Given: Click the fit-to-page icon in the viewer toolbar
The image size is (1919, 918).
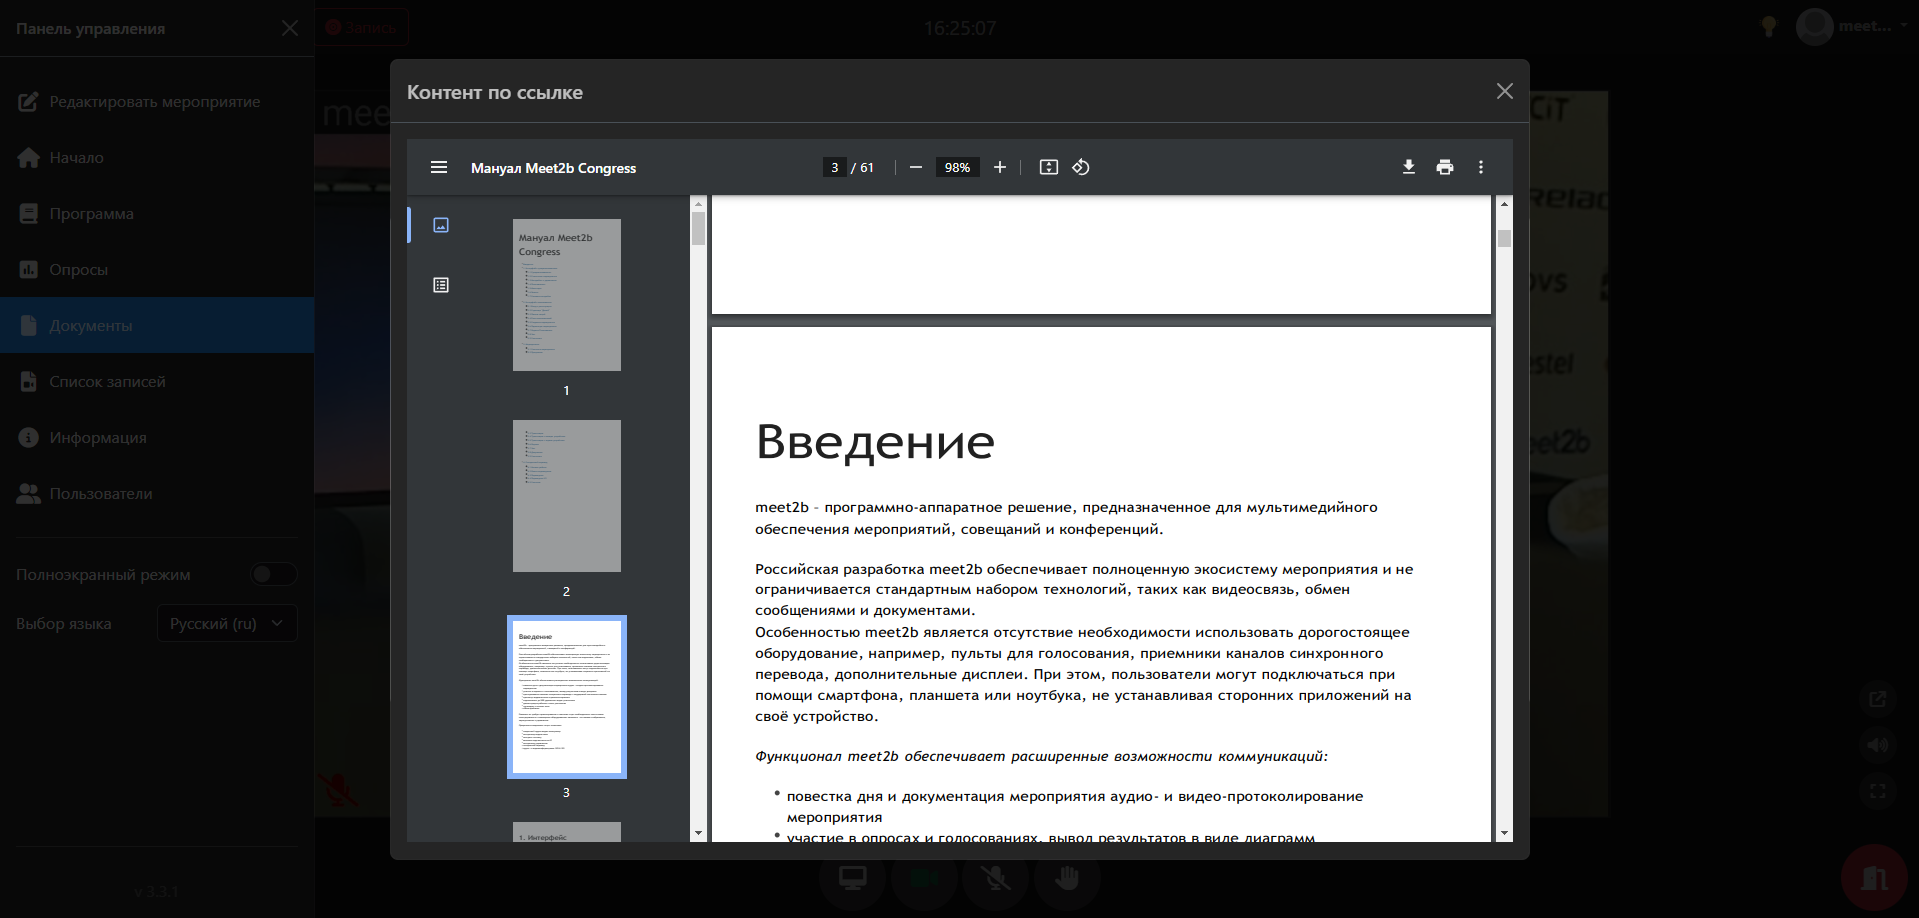Looking at the screenshot, I should click(x=1048, y=167).
